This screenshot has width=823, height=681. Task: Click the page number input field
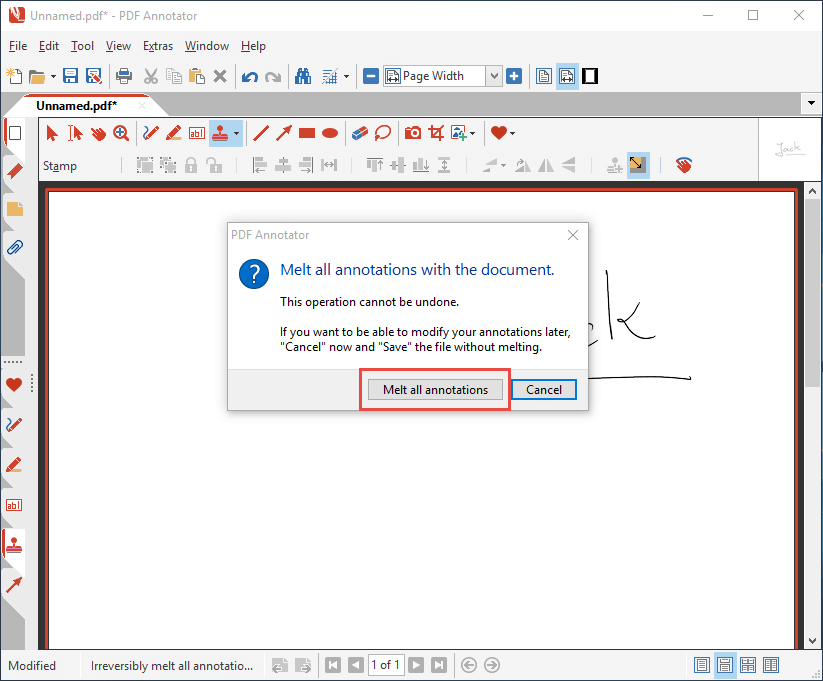click(x=386, y=665)
